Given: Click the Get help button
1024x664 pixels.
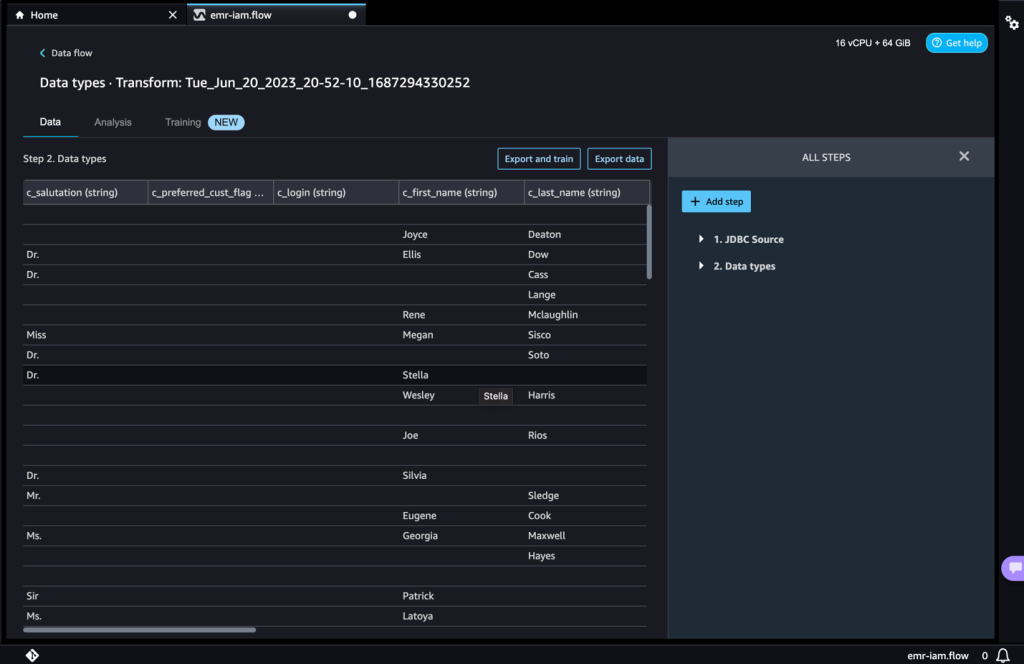Looking at the screenshot, I should coord(957,43).
